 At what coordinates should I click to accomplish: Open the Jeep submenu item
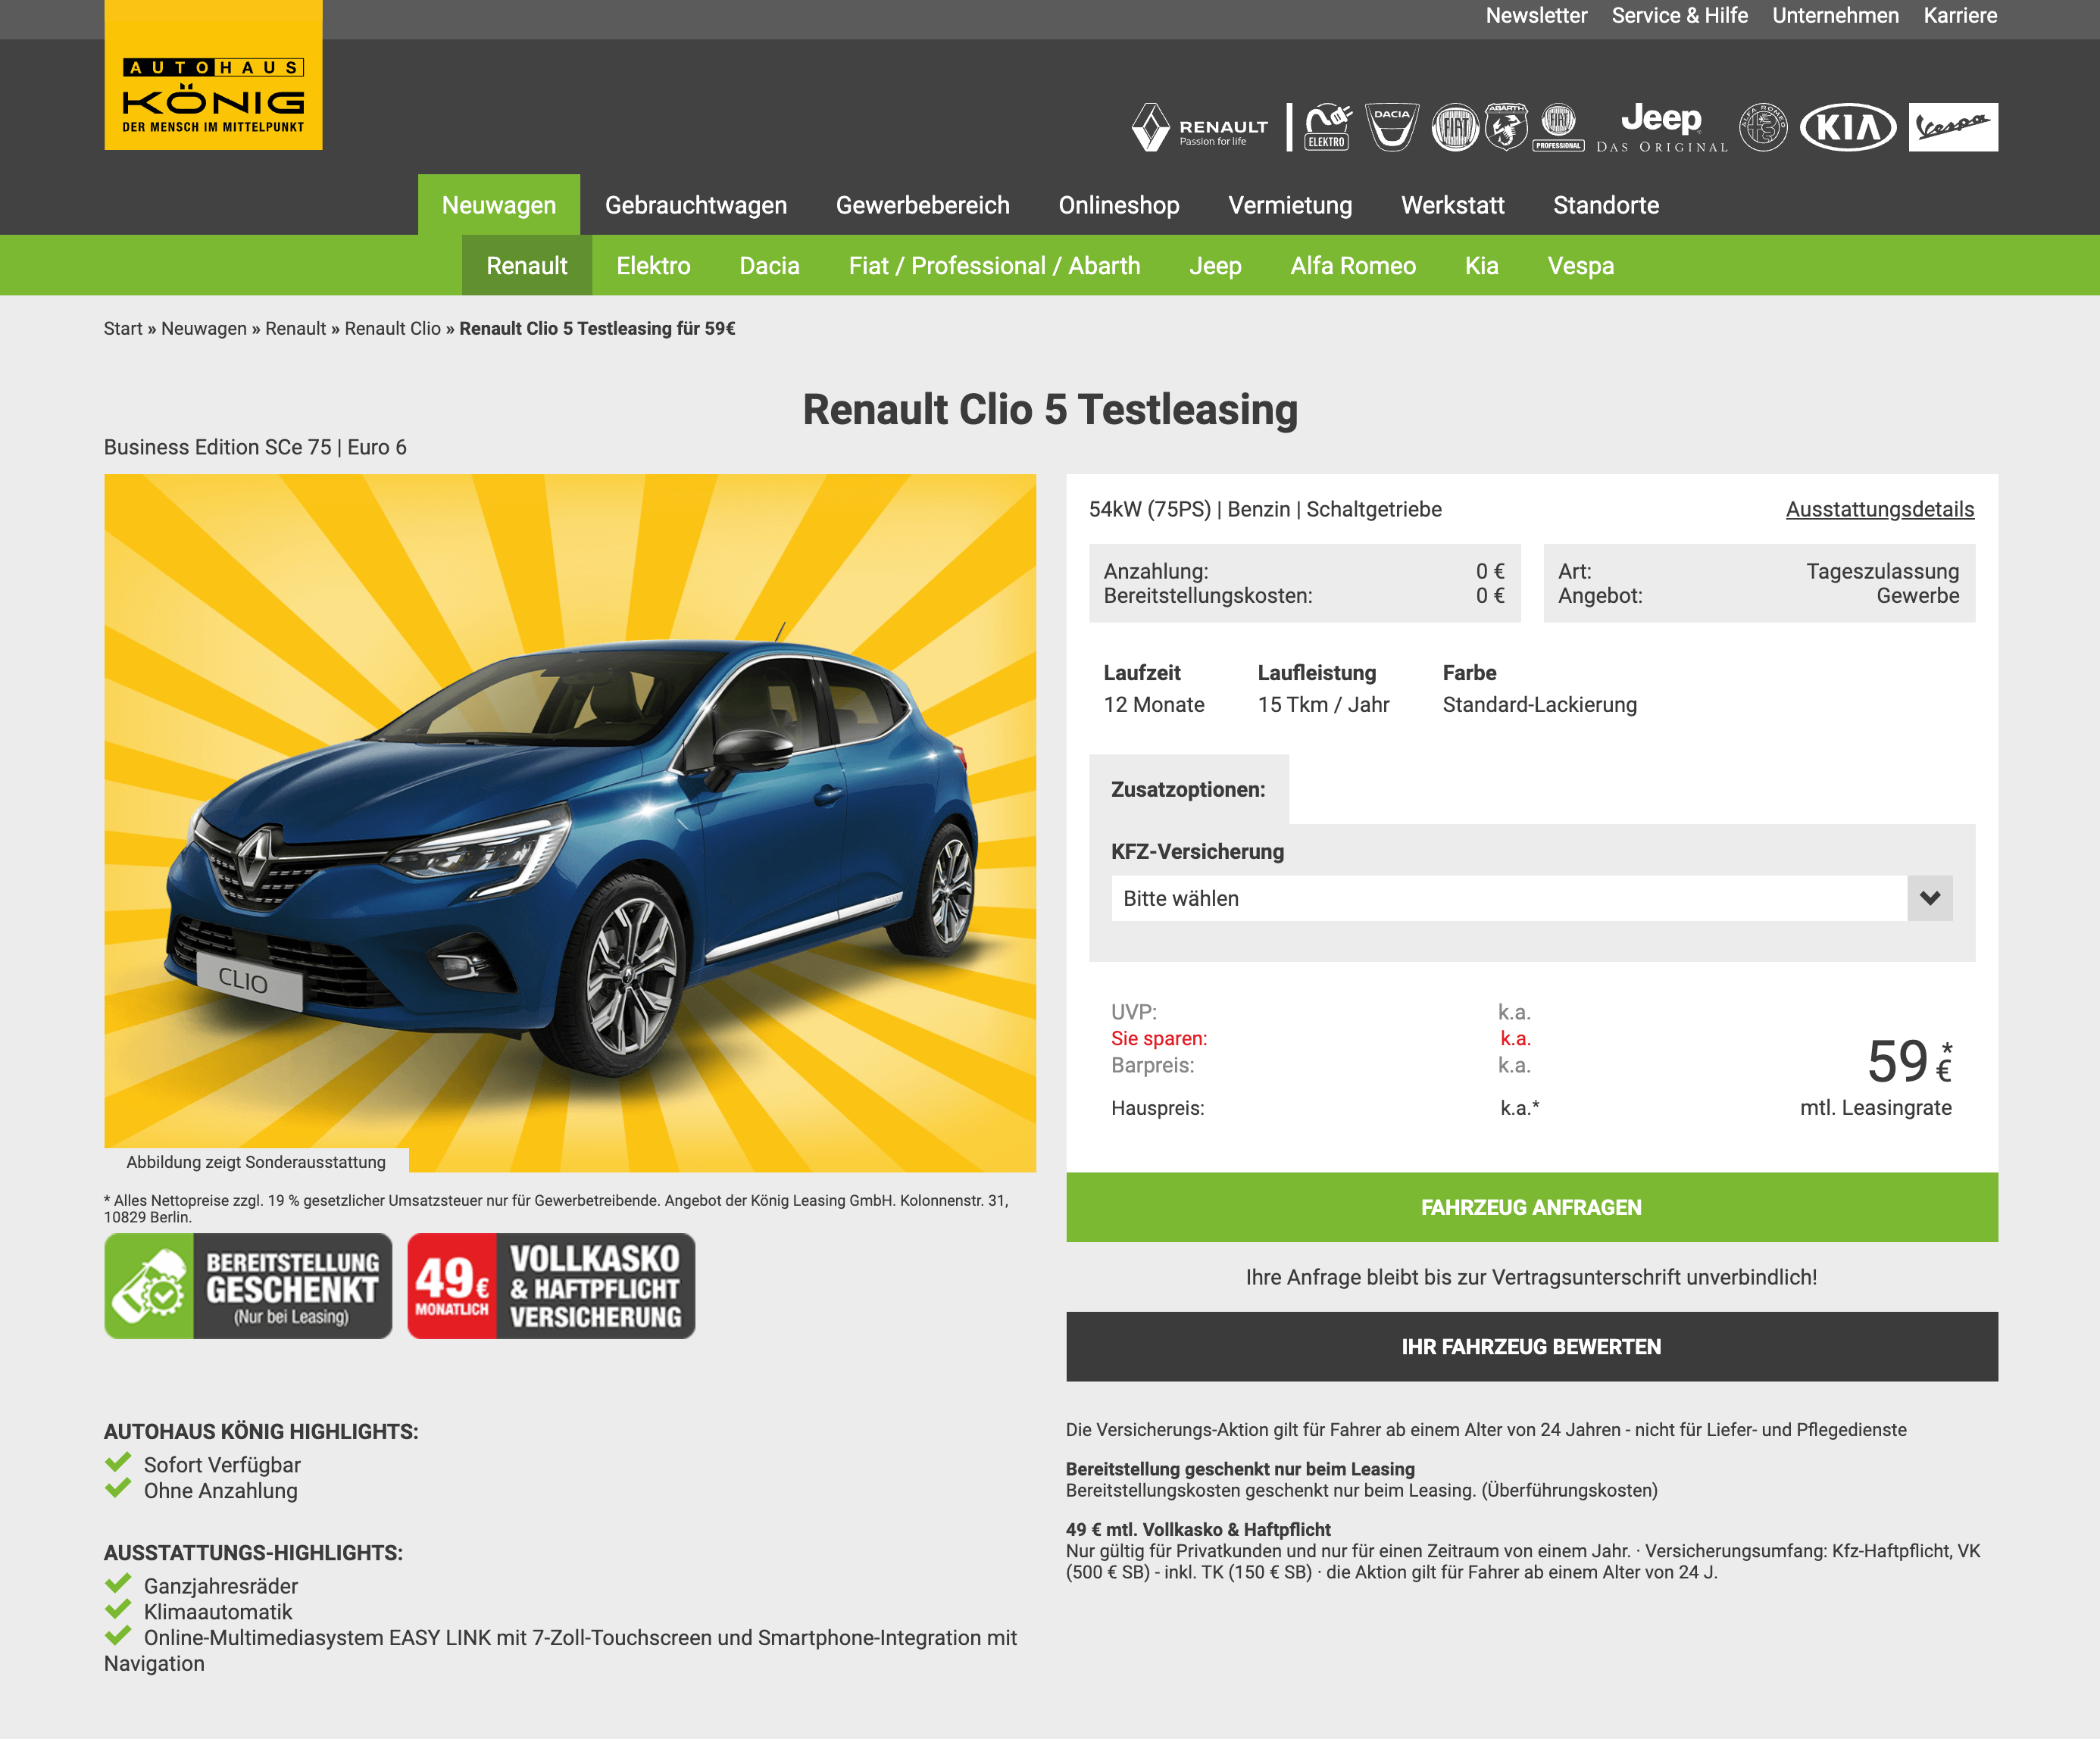tap(1215, 265)
